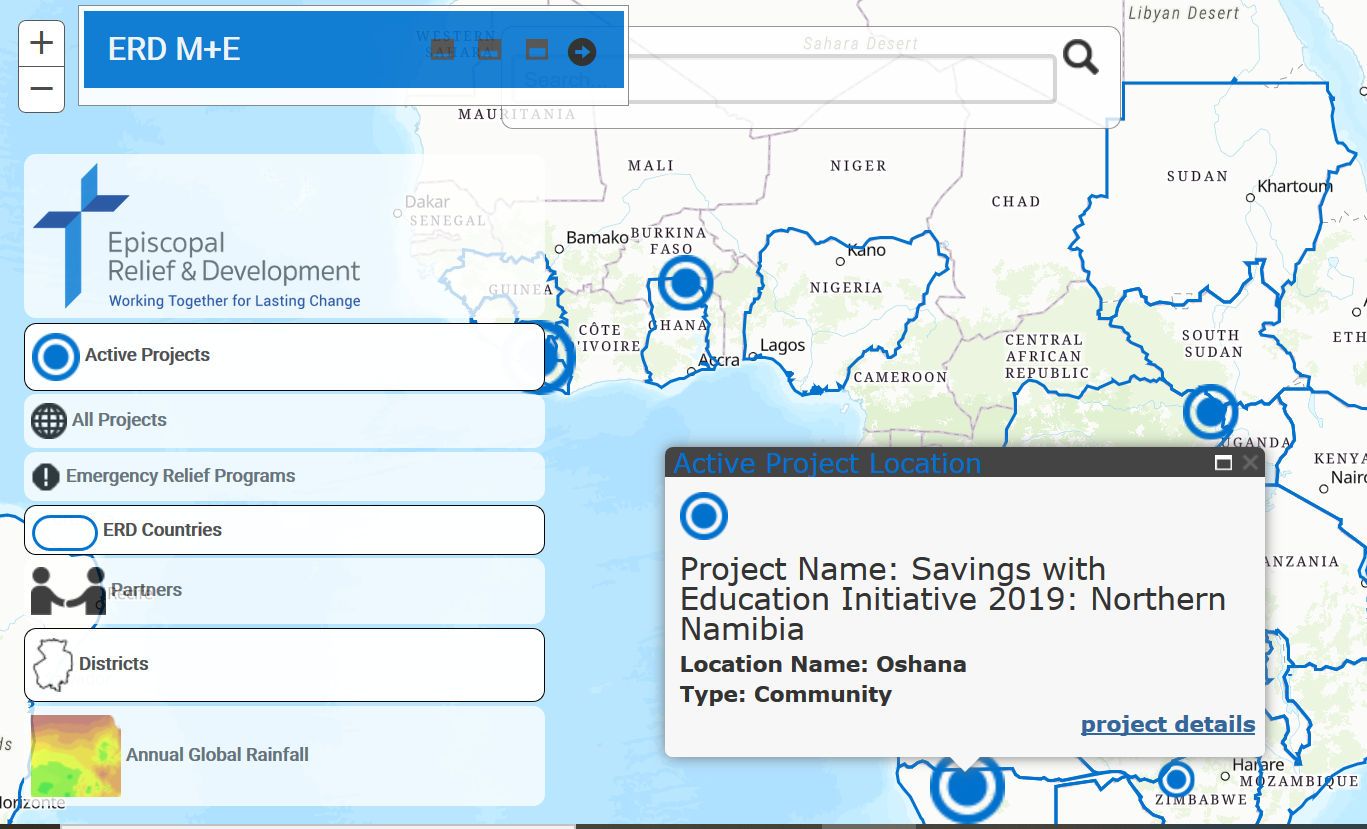Click the NIGERIA country label
The height and width of the screenshot is (829, 1367).
tap(846, 287)
